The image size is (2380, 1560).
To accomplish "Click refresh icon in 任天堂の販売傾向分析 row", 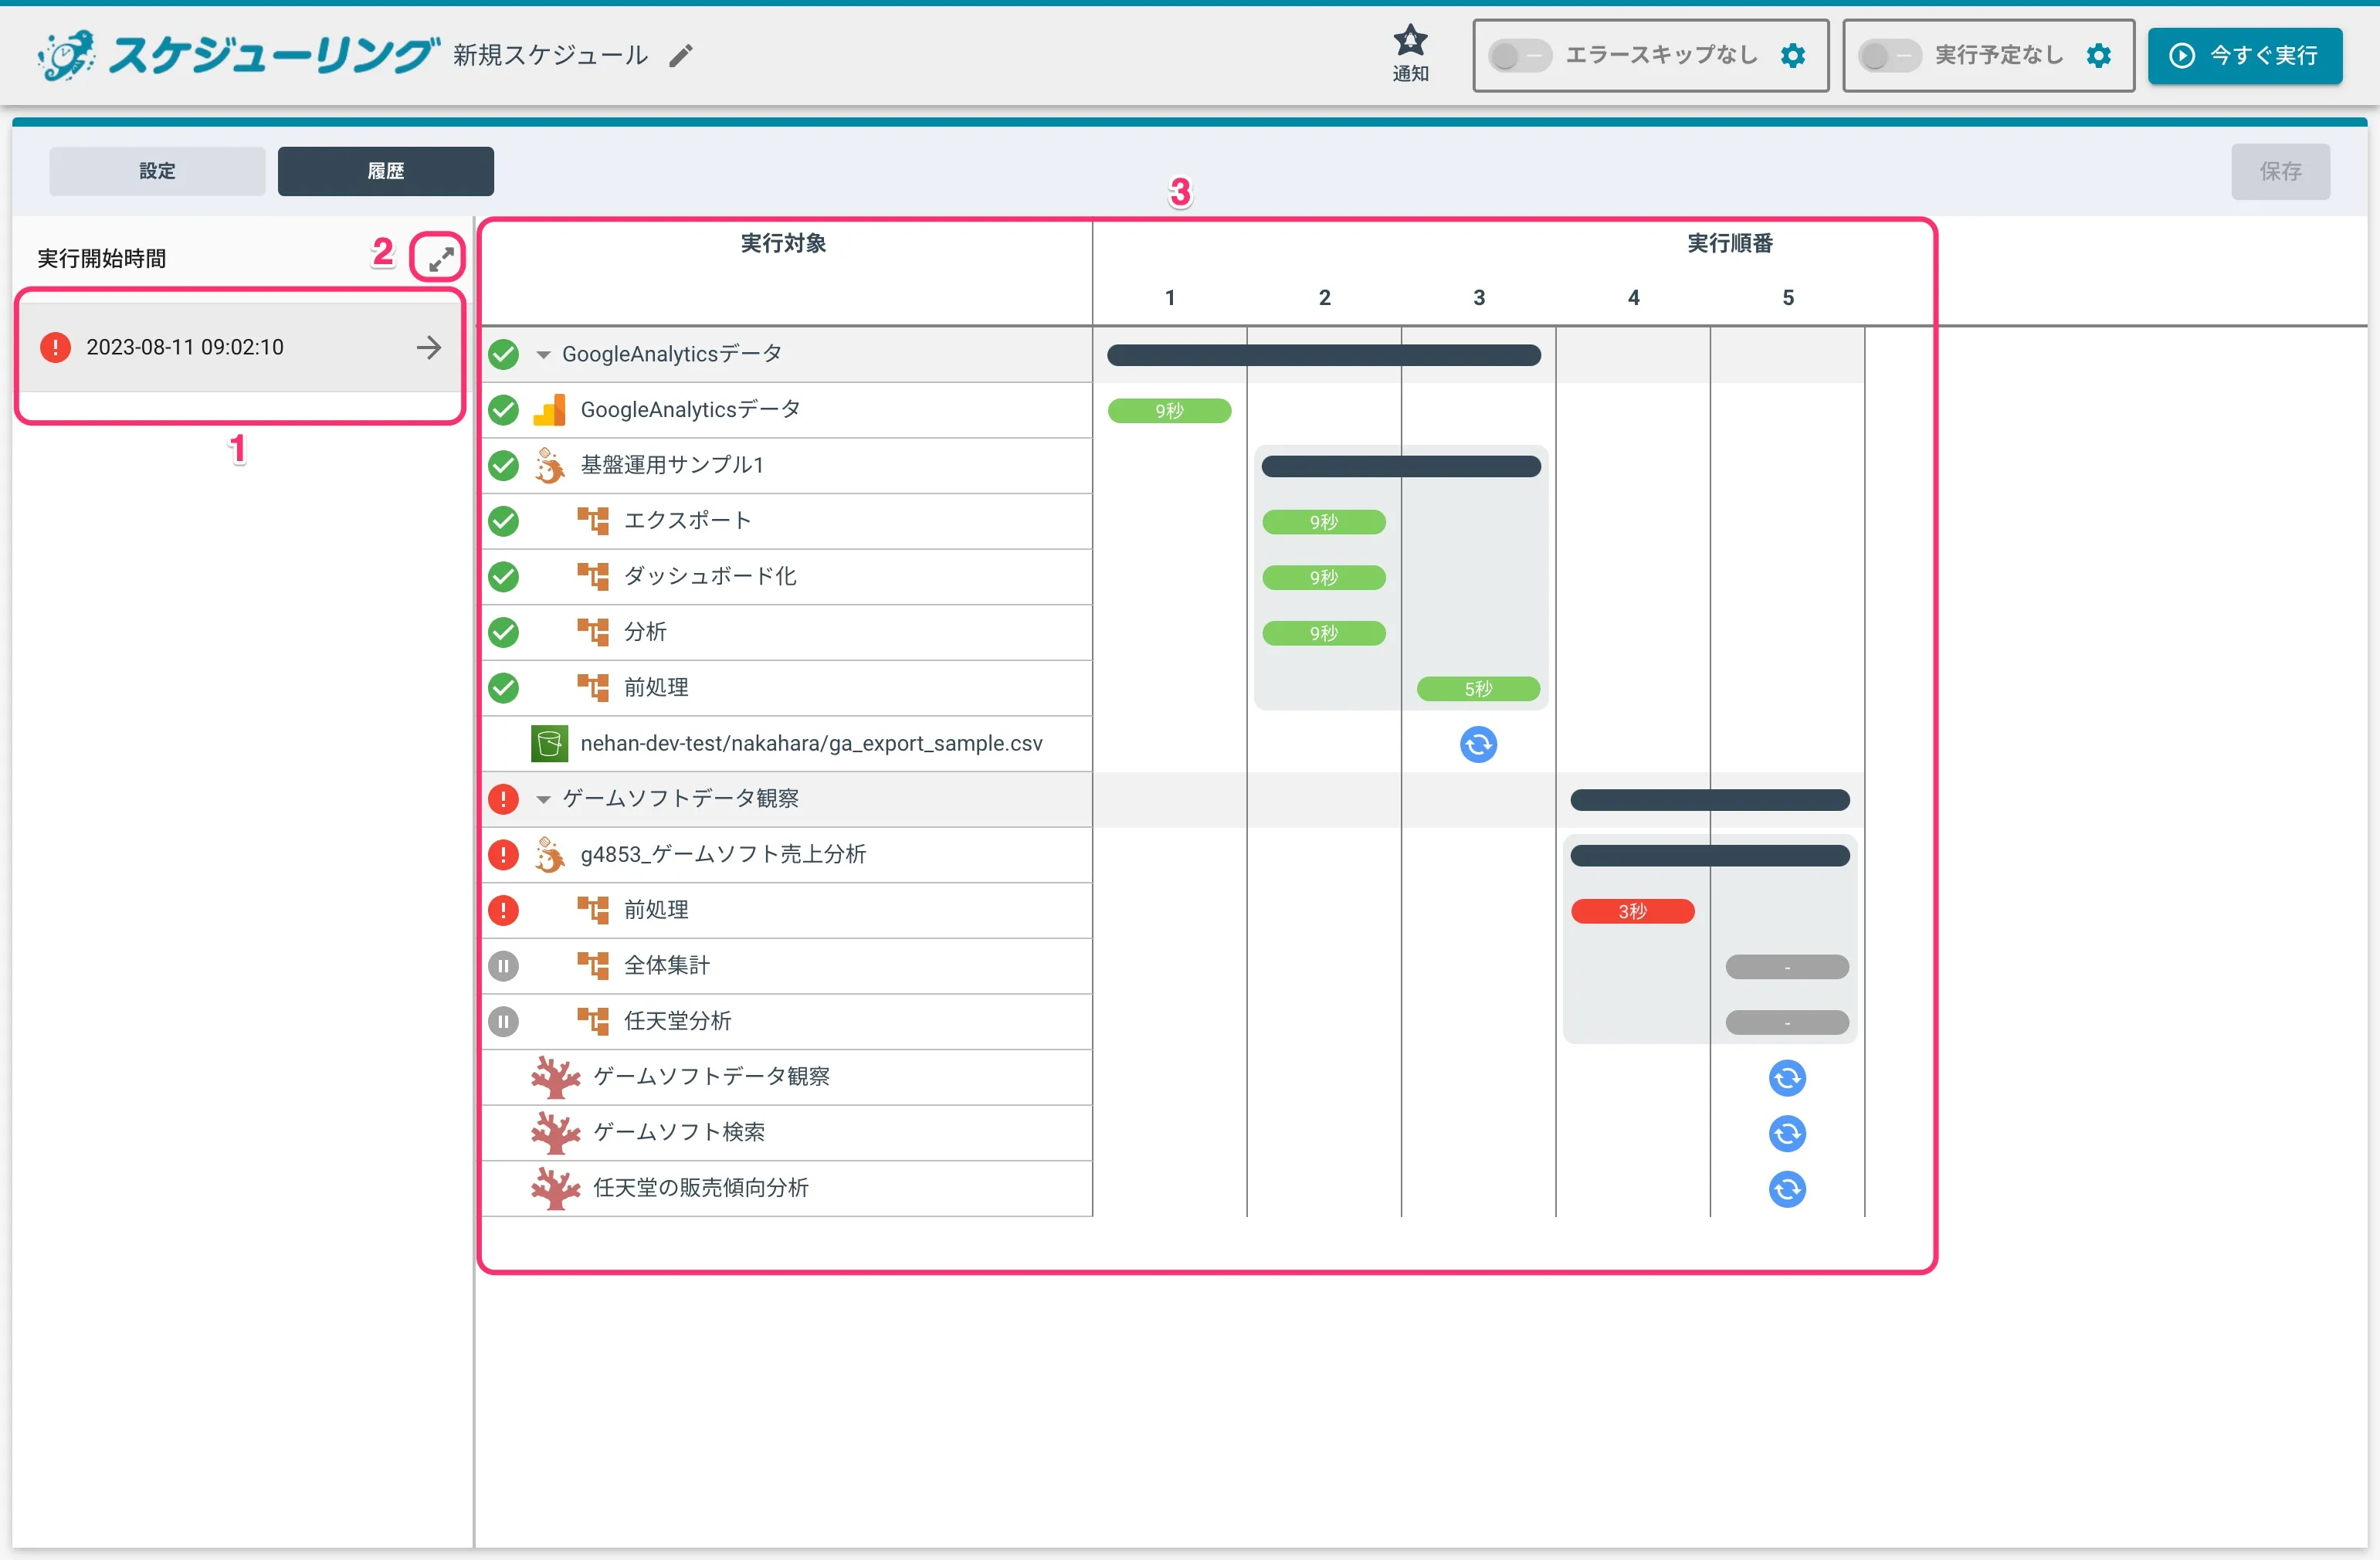I will tap(1787, 1189).
